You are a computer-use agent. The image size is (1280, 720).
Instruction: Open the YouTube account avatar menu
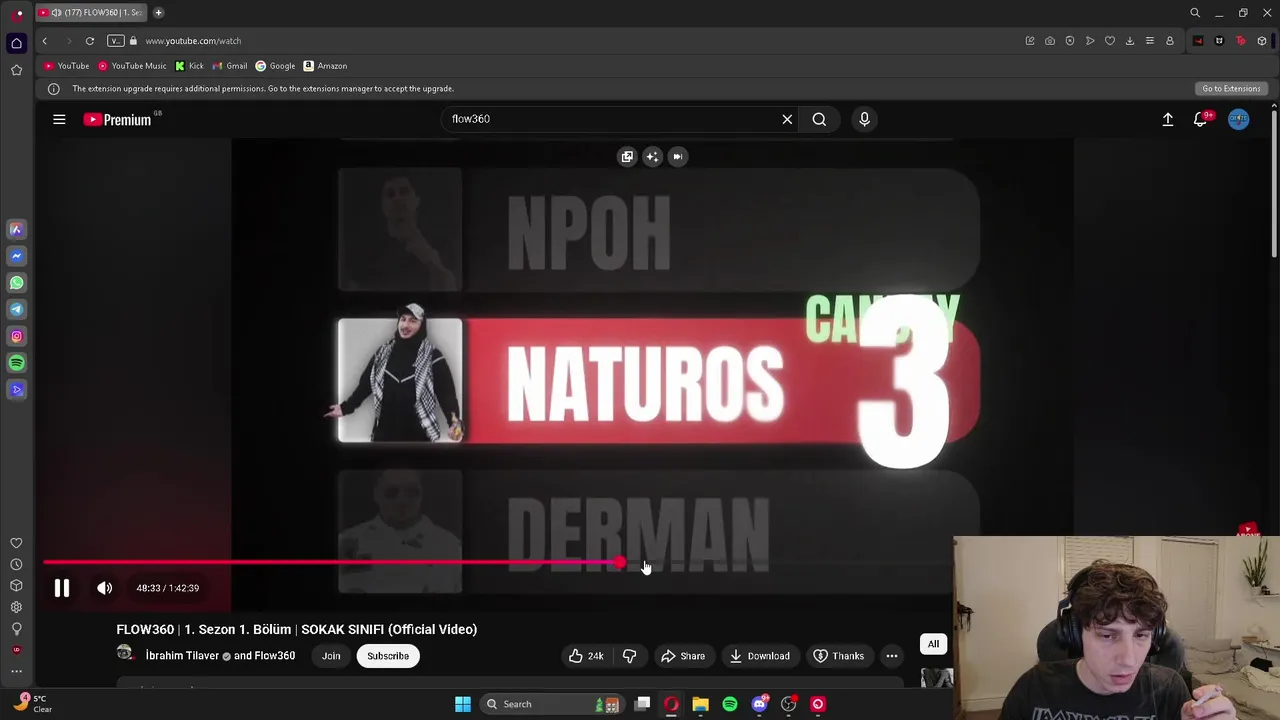tap(1238, 119)
